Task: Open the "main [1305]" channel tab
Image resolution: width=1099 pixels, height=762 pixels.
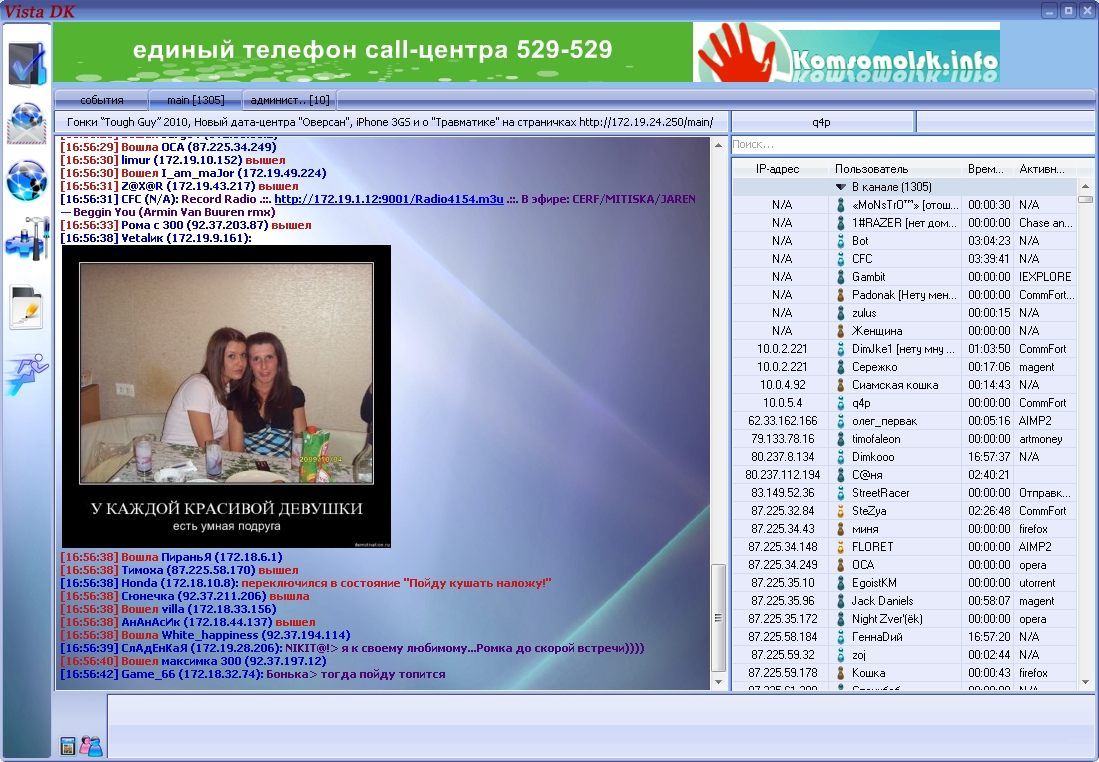Action: [195, 100]
